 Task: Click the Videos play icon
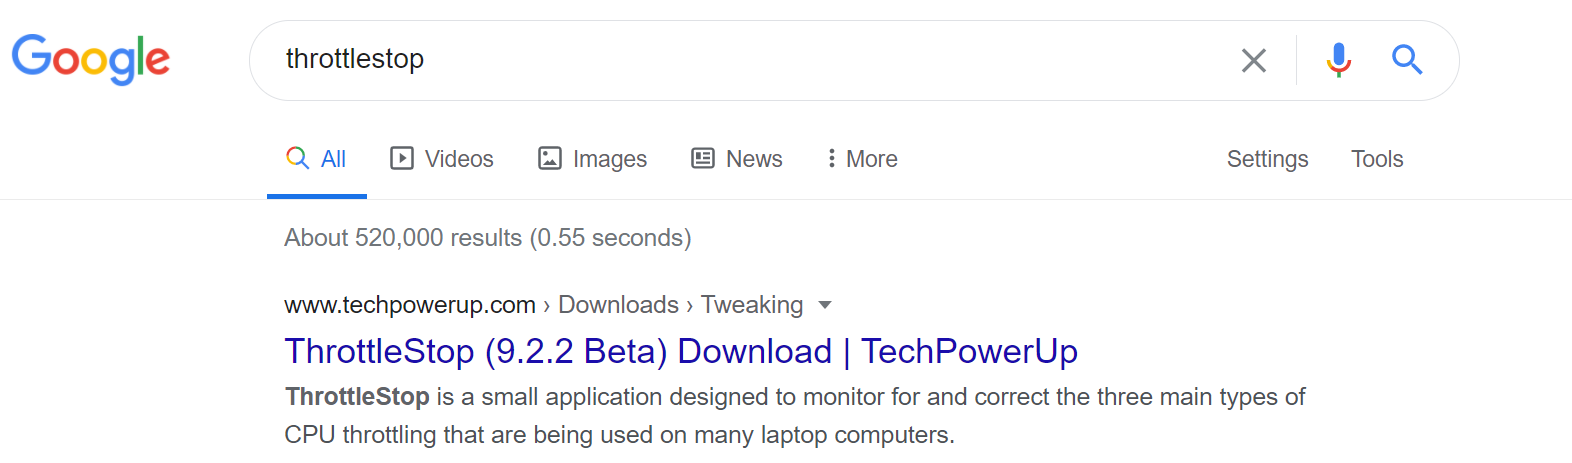402,158
